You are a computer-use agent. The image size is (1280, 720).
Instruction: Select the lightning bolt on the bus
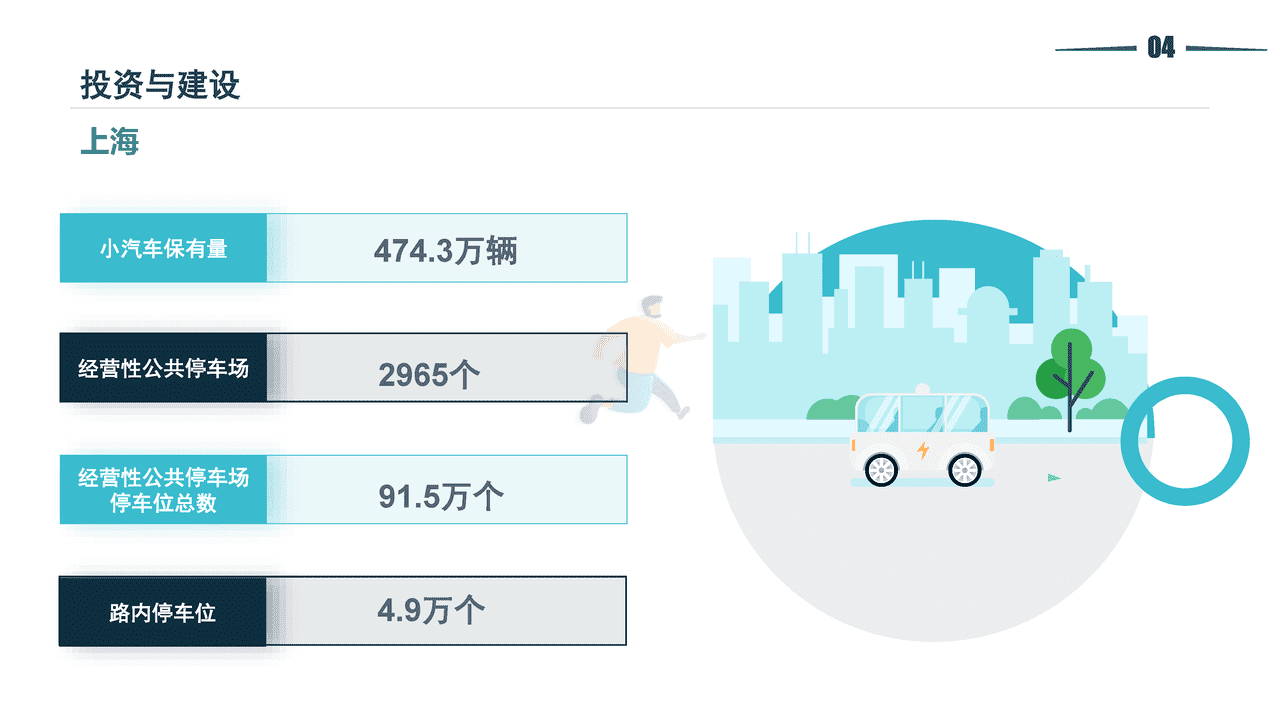[923, 449]
